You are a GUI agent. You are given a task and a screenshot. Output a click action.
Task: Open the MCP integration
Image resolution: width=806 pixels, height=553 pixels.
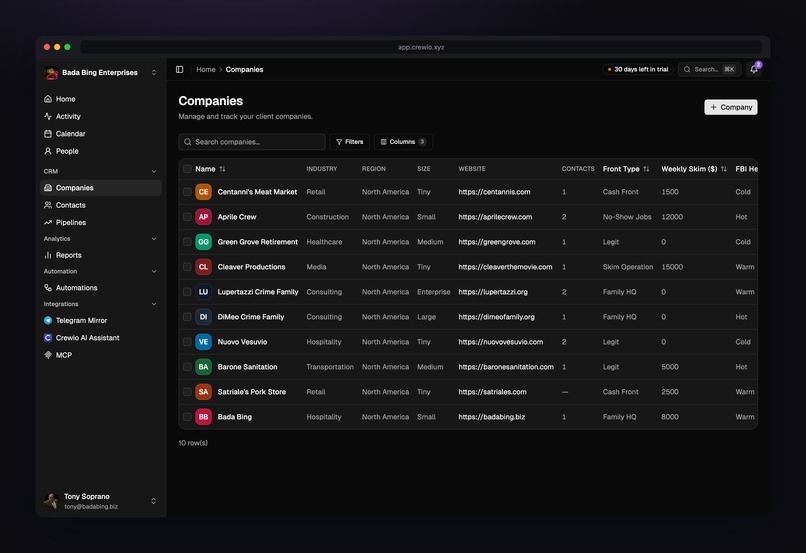pyautogui.click(x=100, y=355)
